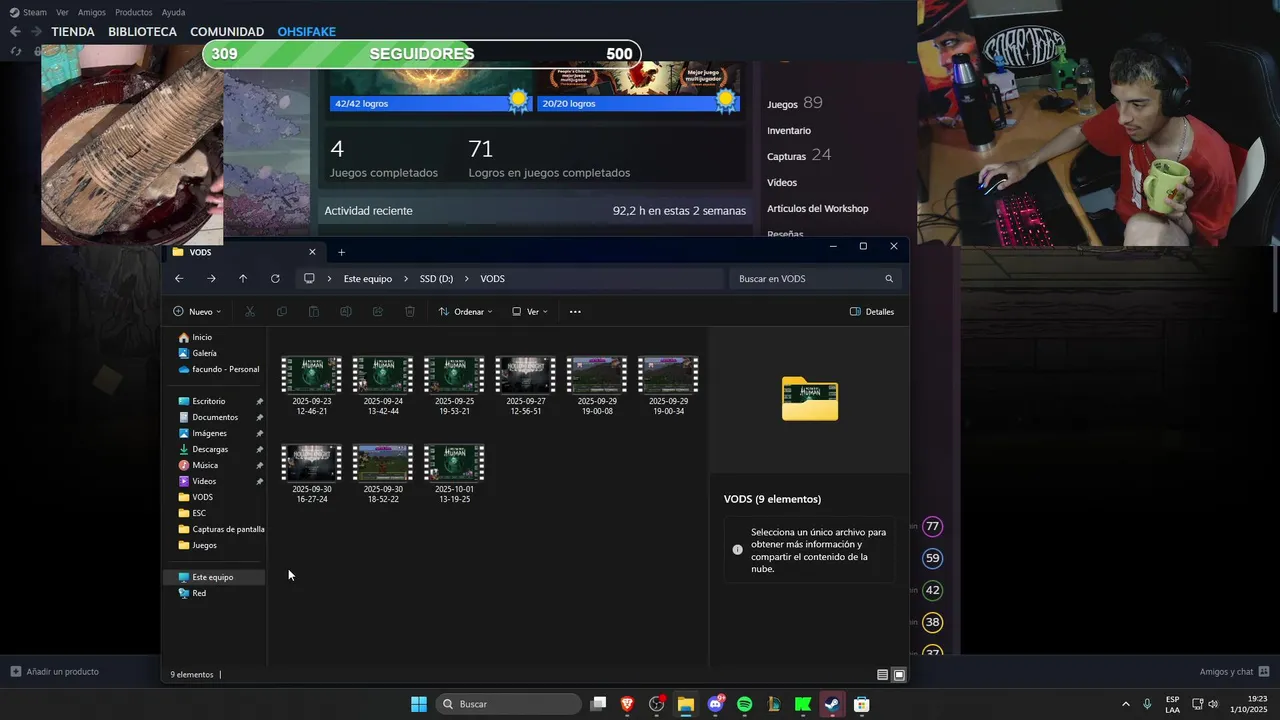Close the VODS Explorer tab
The height and width of the screenshot is (720, 1280).
[312, 253]
